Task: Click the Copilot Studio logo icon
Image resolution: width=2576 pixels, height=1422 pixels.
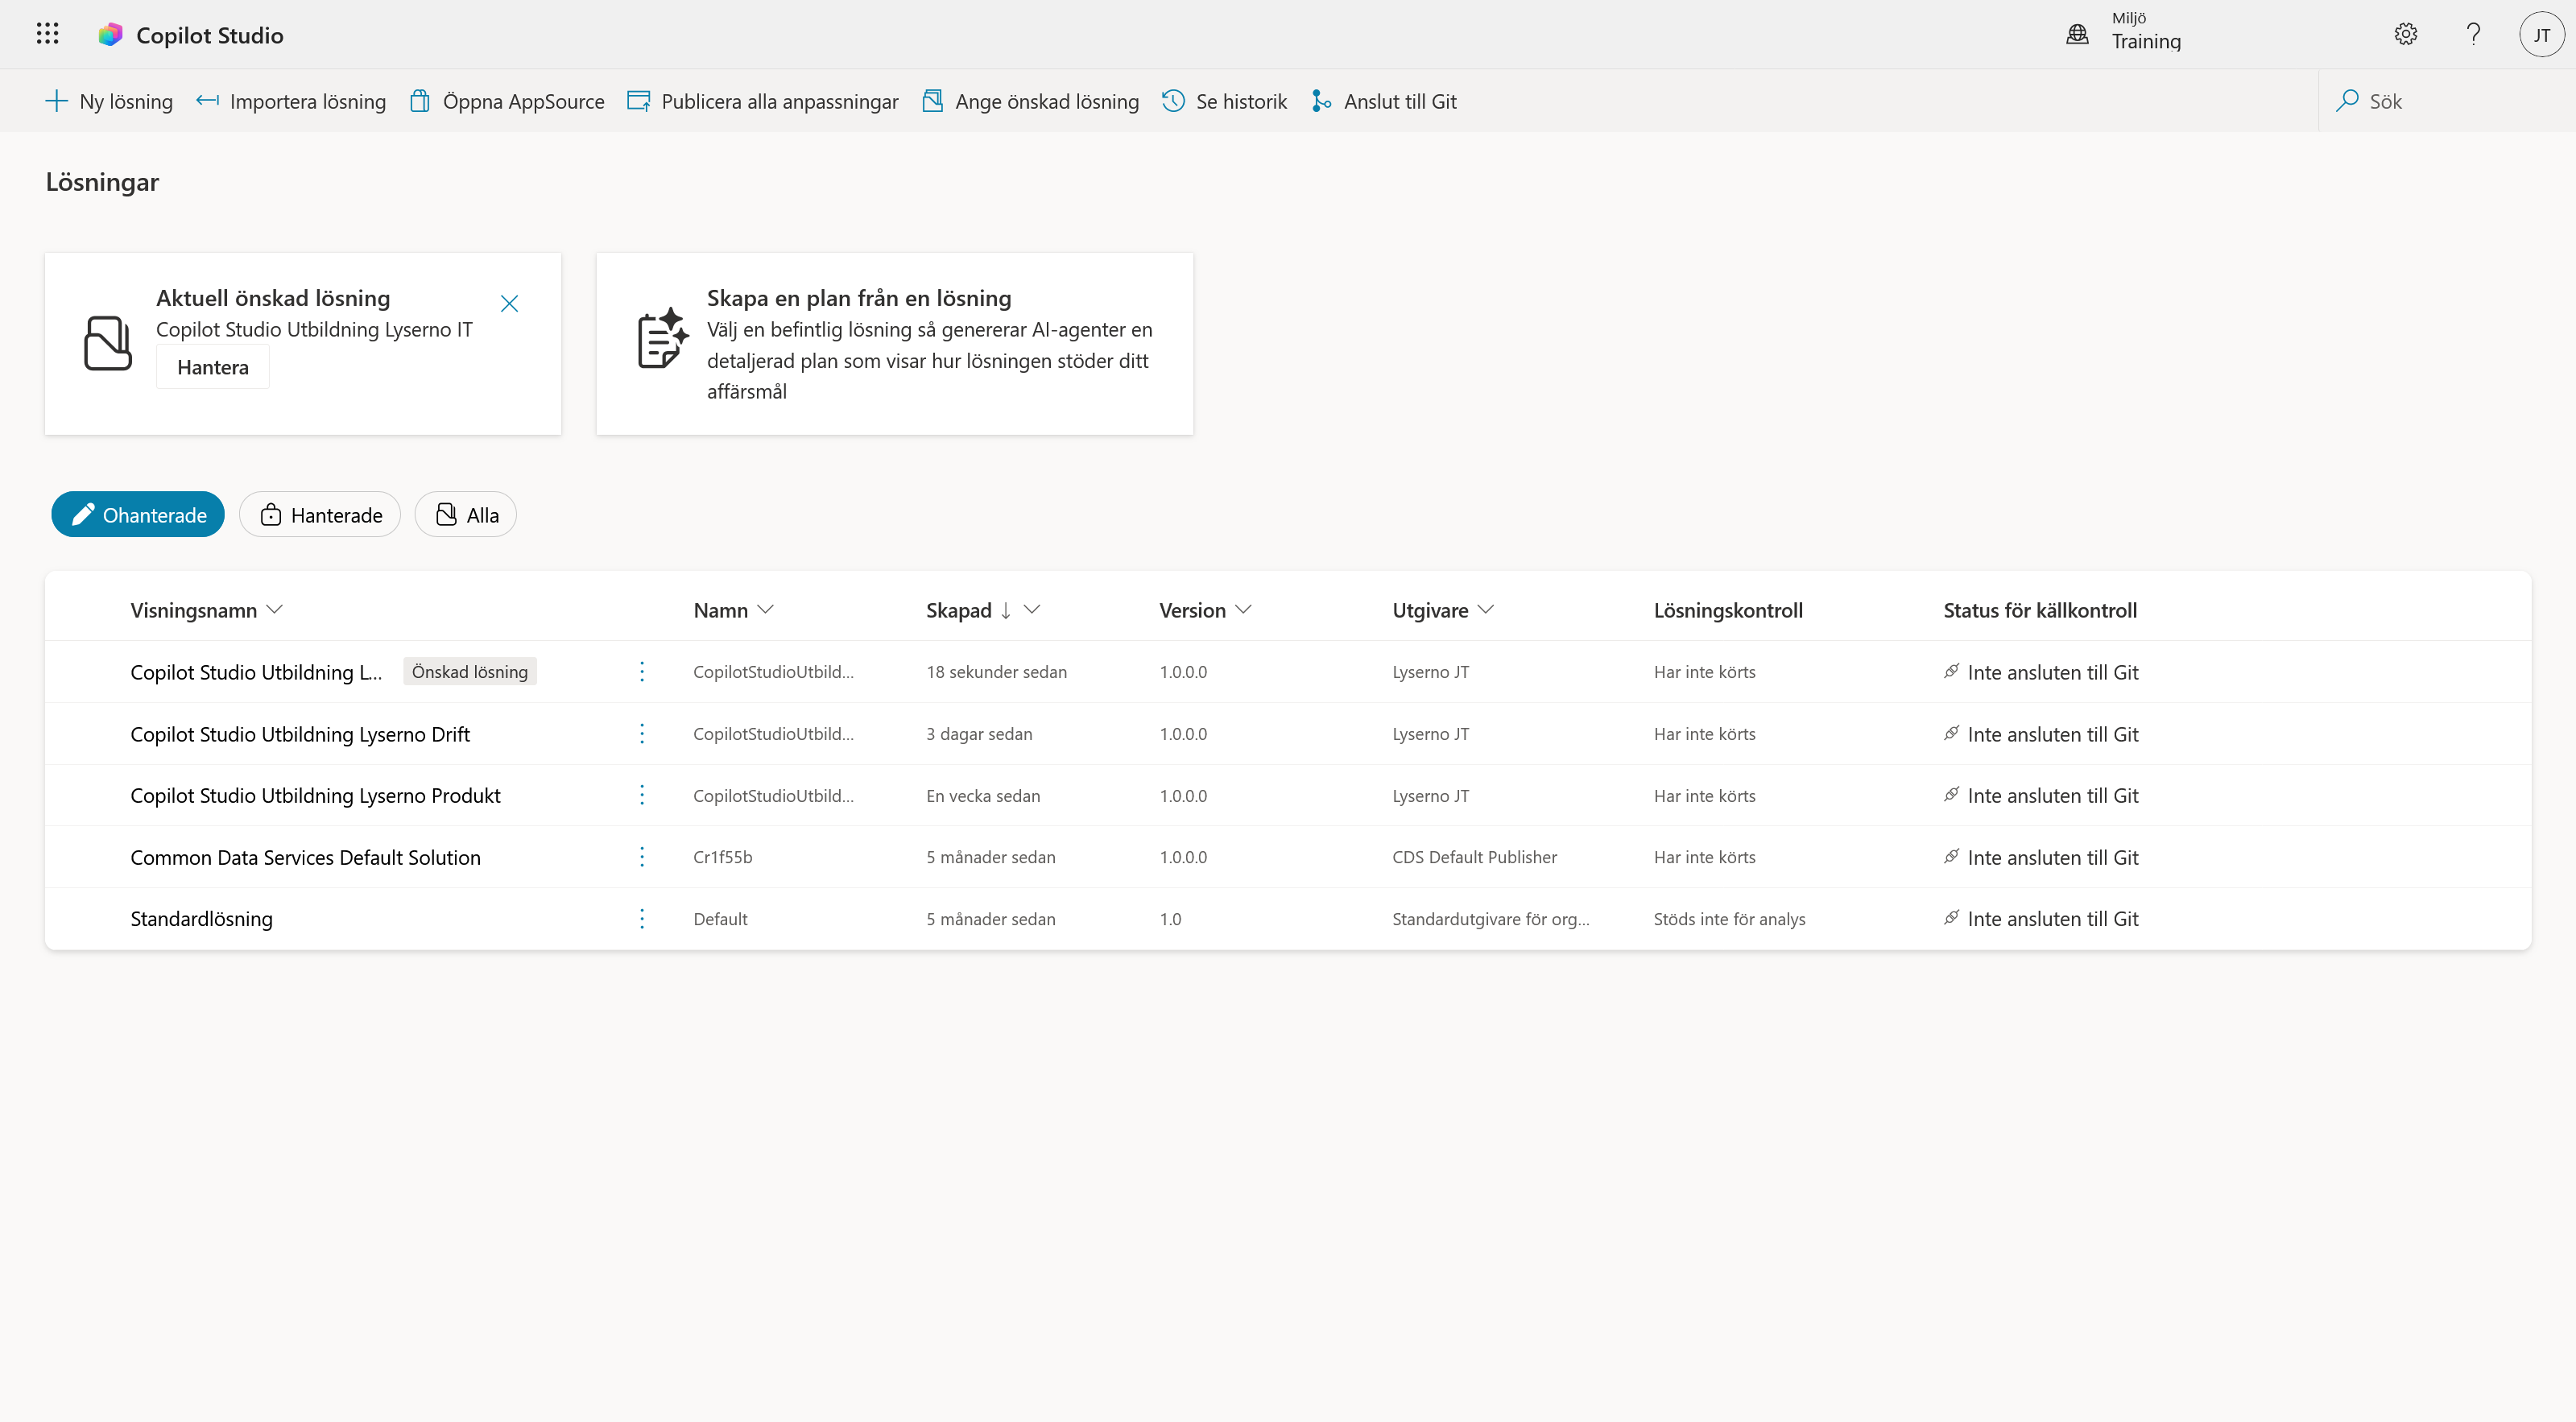Action: click(110, 35)
